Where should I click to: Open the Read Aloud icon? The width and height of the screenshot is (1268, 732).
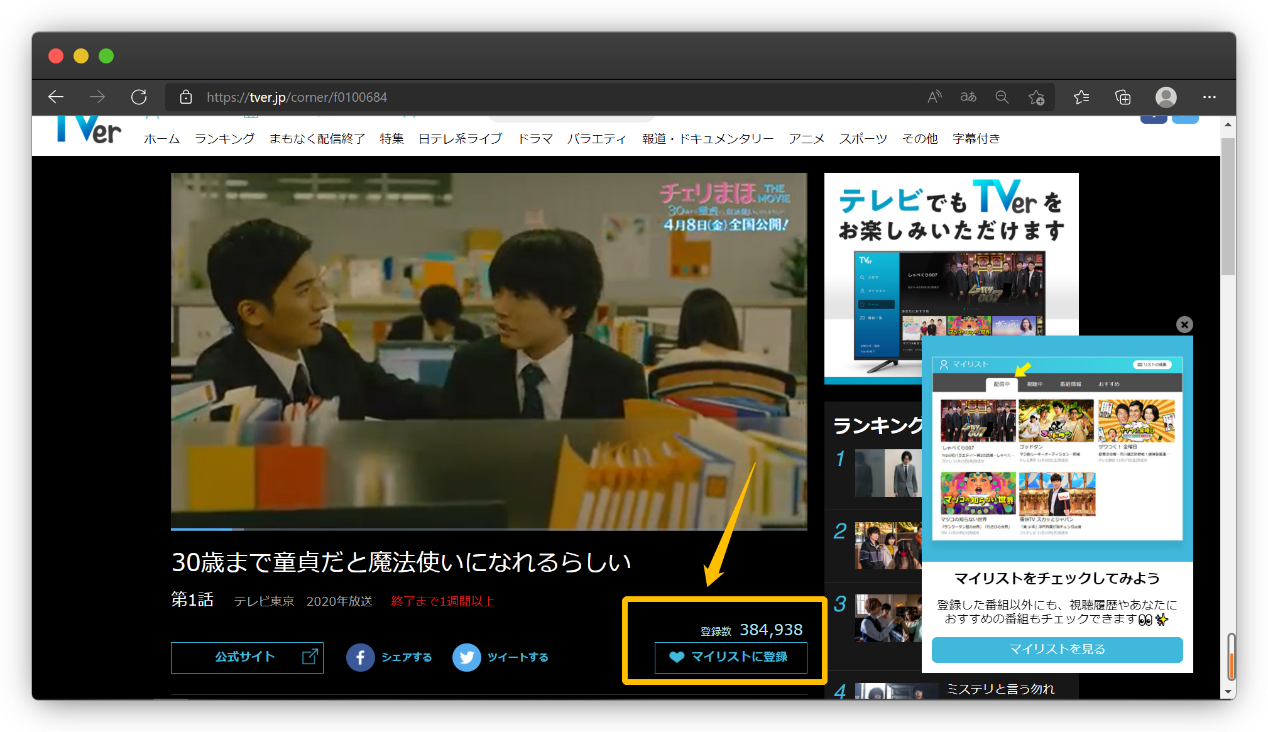point(935,97)
